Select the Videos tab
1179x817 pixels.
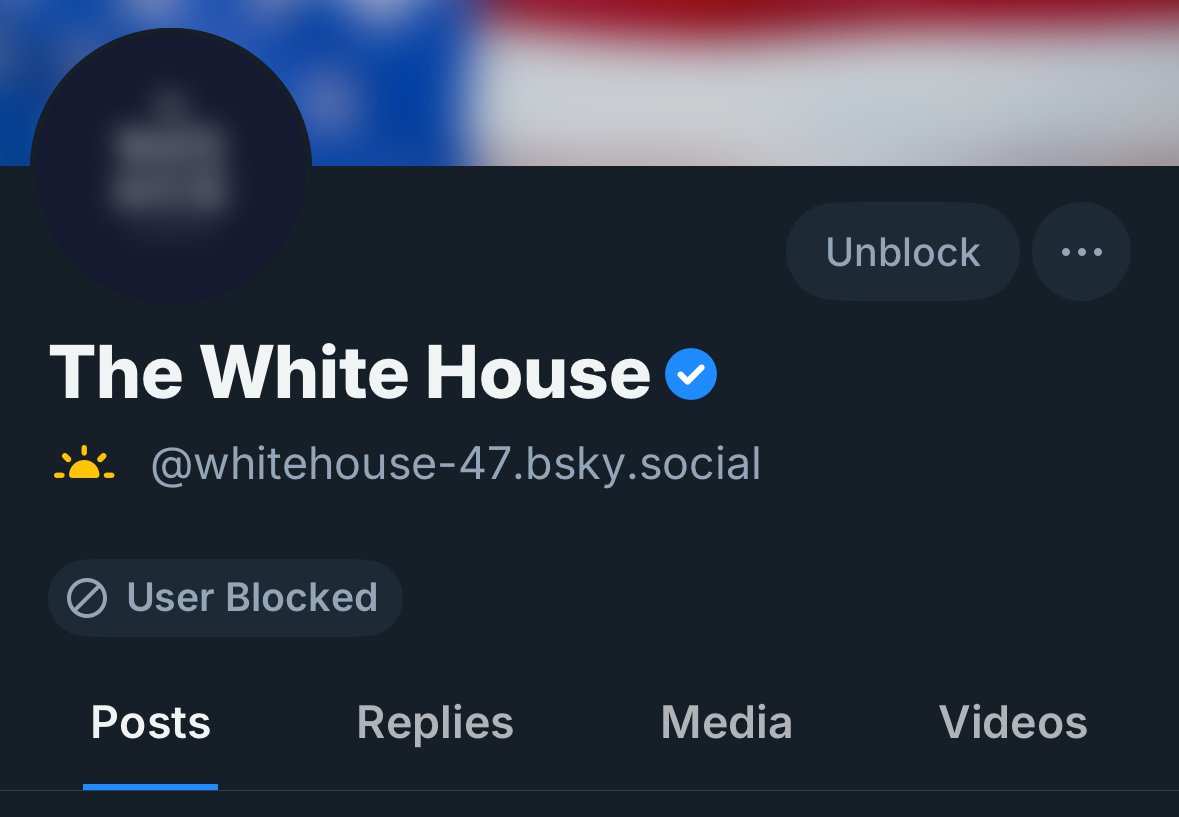click(x=1013, y=723)
